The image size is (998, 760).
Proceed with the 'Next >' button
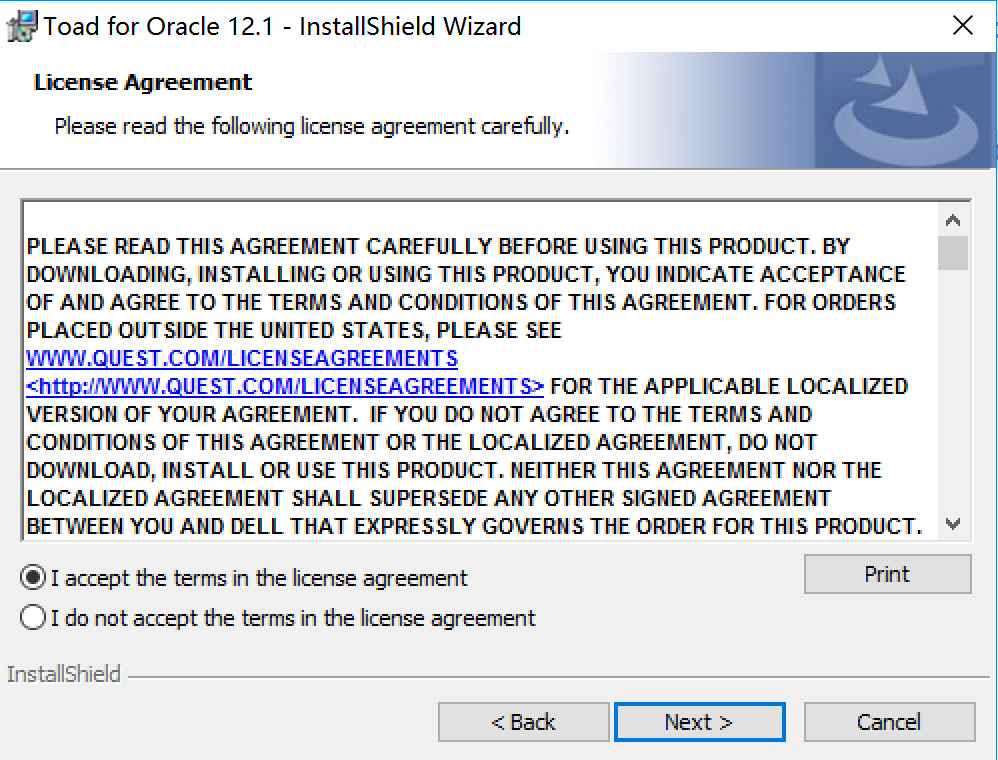699,722
